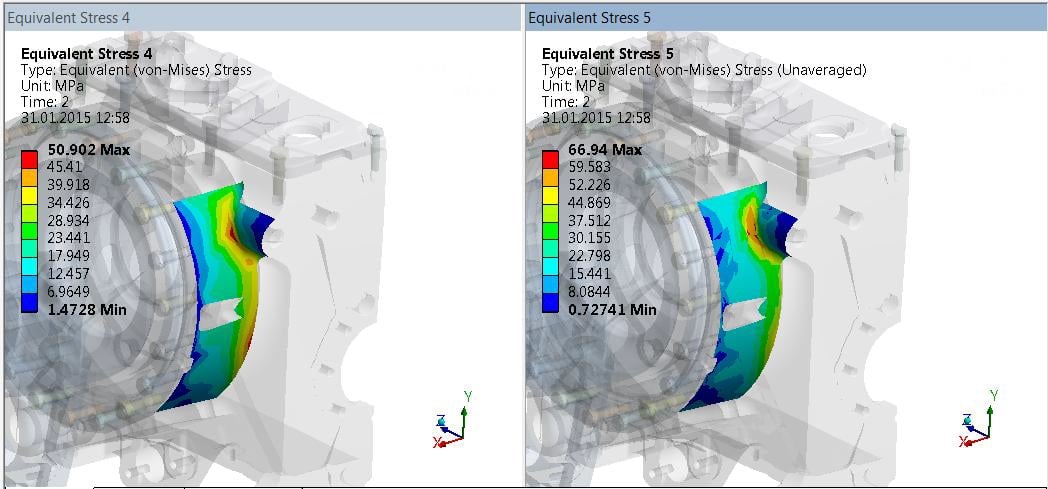This screenshot has width=1048, height=489.
Task: Click the '17.949' legend value
Action: tap(68, 256)
